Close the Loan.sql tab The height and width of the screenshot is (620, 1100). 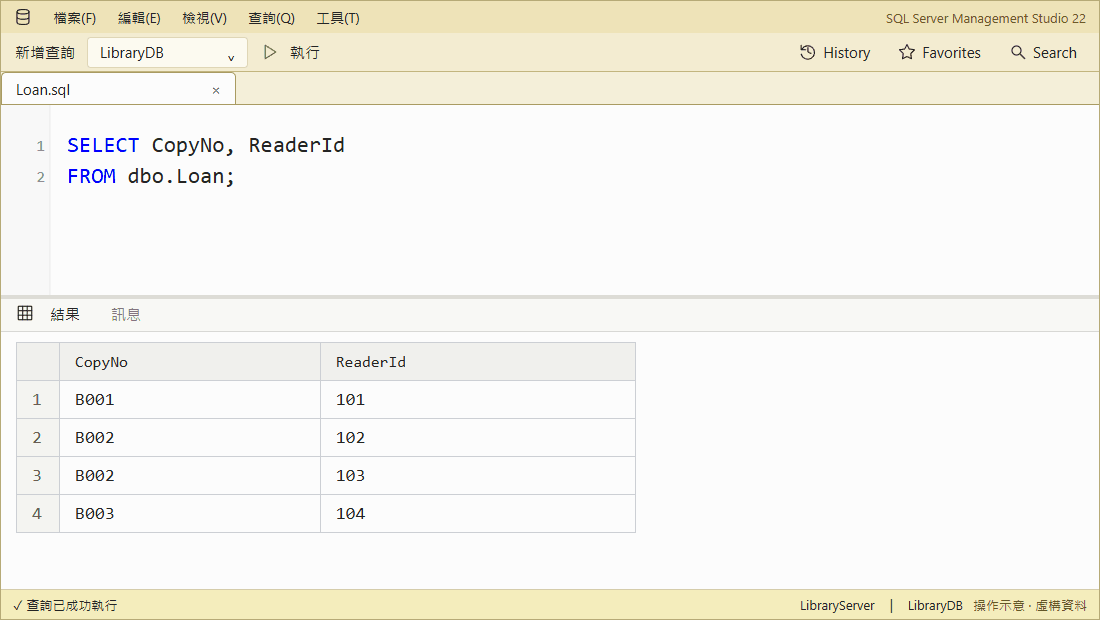216,90
